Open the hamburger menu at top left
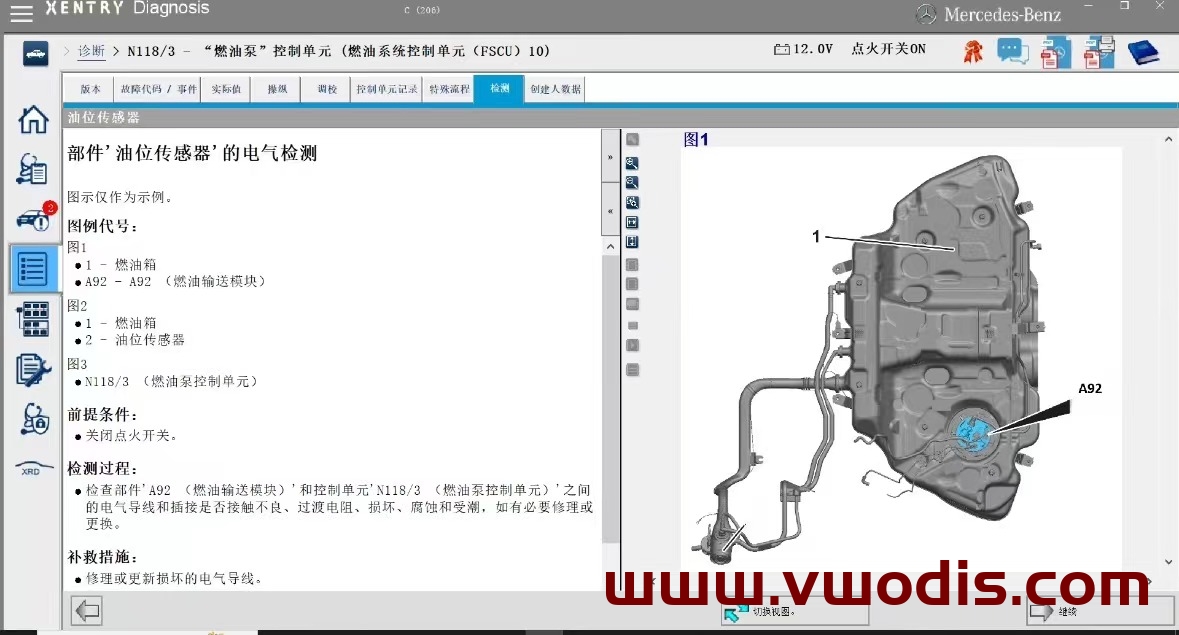Viewport: 1179px width, 635px height. coord(21,13)
